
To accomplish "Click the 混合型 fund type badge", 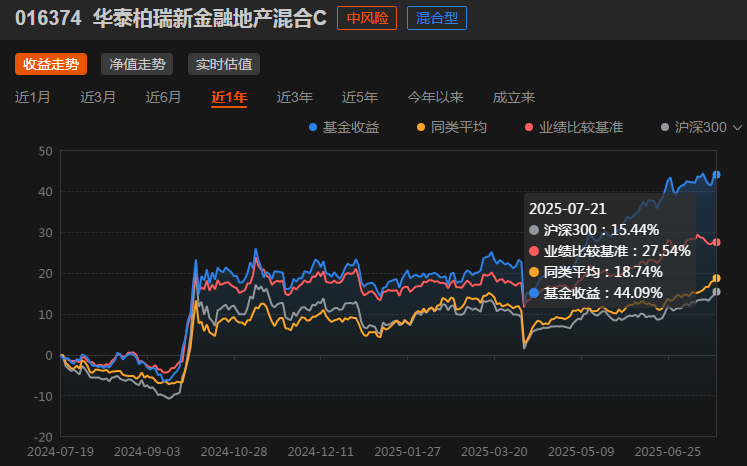I will (x=437, y=18).
